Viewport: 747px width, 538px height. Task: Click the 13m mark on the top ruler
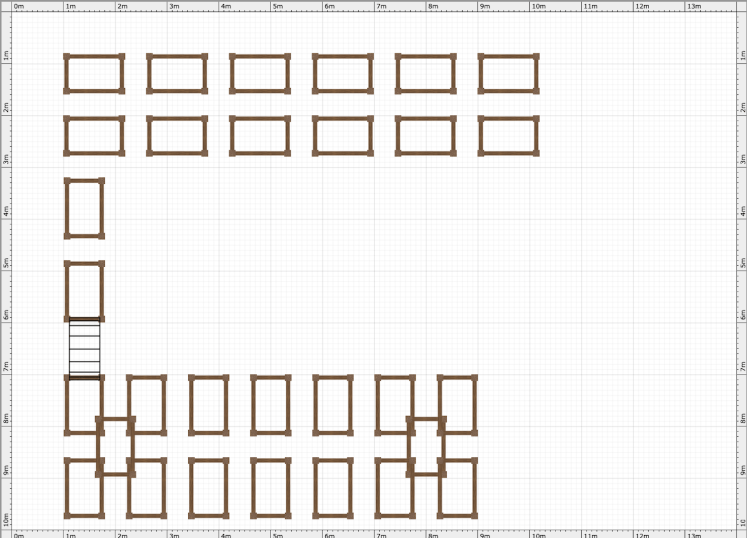pyautogui.click(x=692, y=6)
